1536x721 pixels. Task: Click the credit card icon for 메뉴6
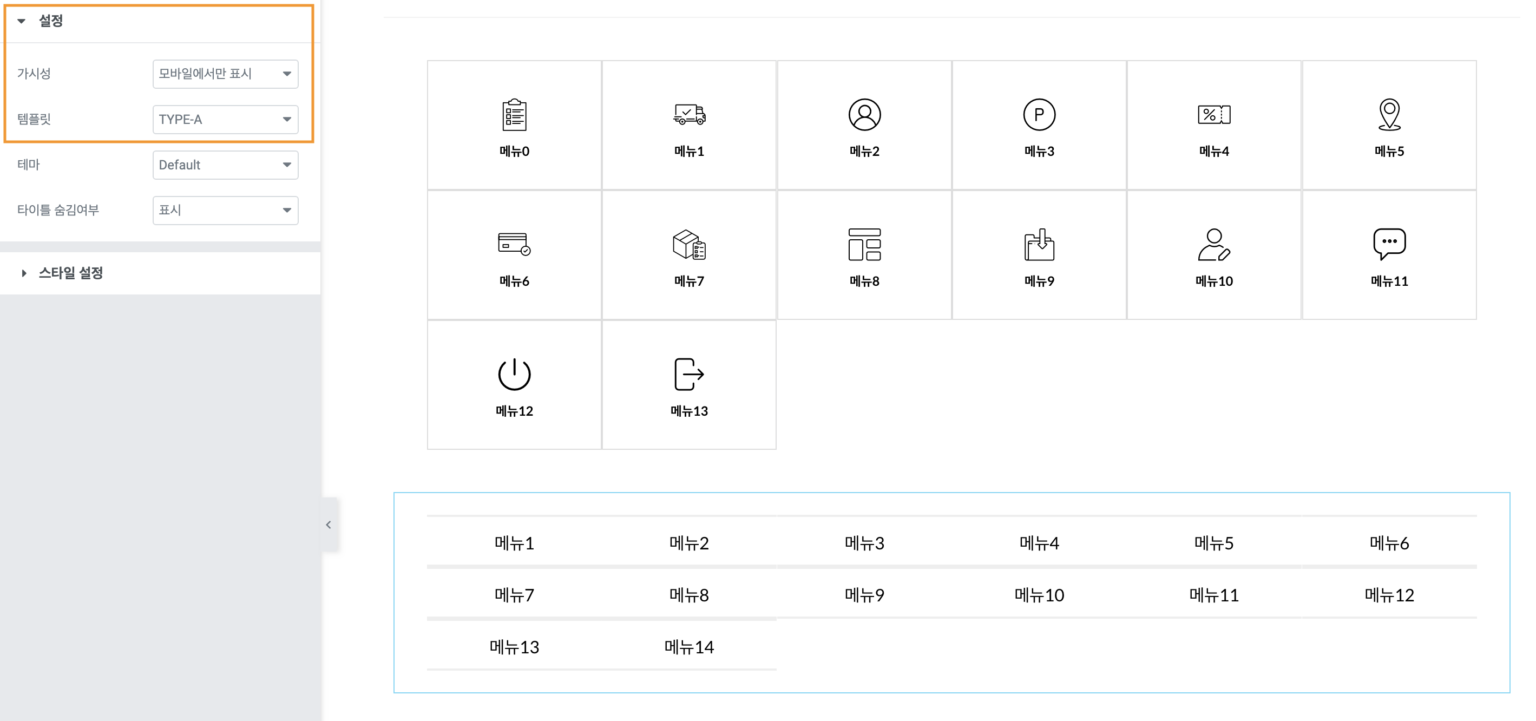[x=514, y=244]
